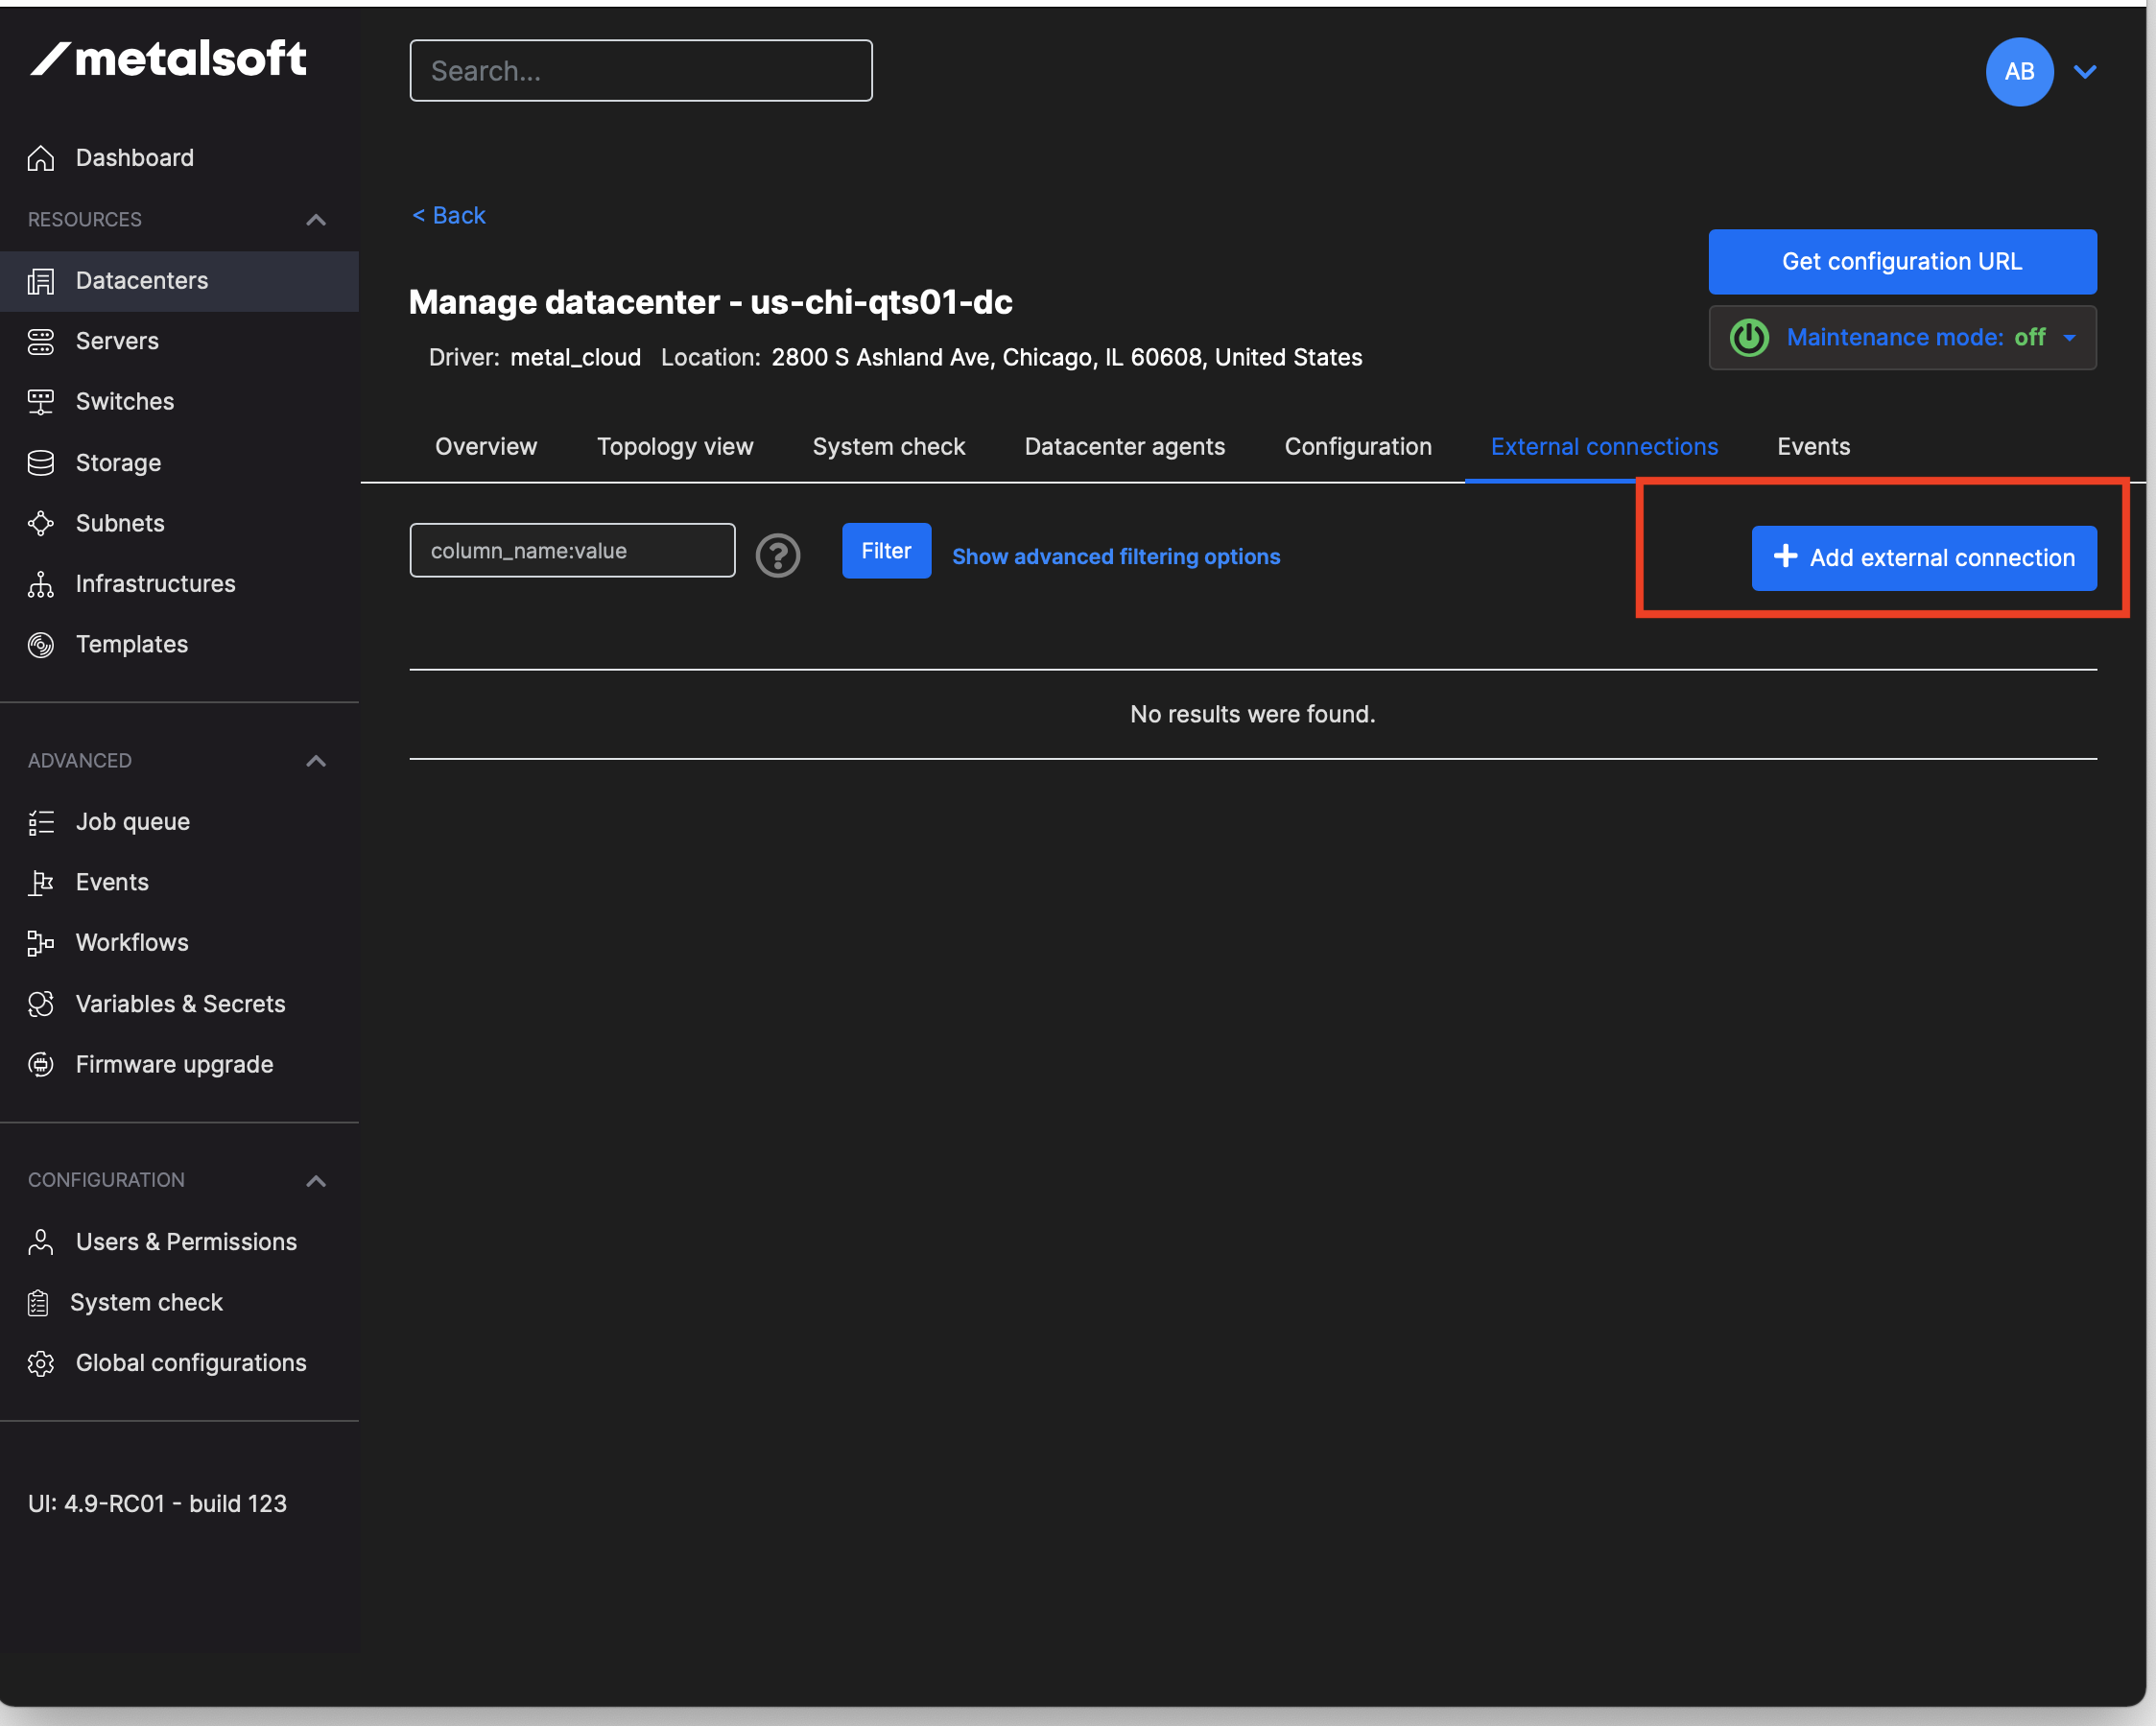This screenshot has width=2156, height=1726.
Task: Go back using the Back link
Action: pyautogui.click(x=448, y=216)
